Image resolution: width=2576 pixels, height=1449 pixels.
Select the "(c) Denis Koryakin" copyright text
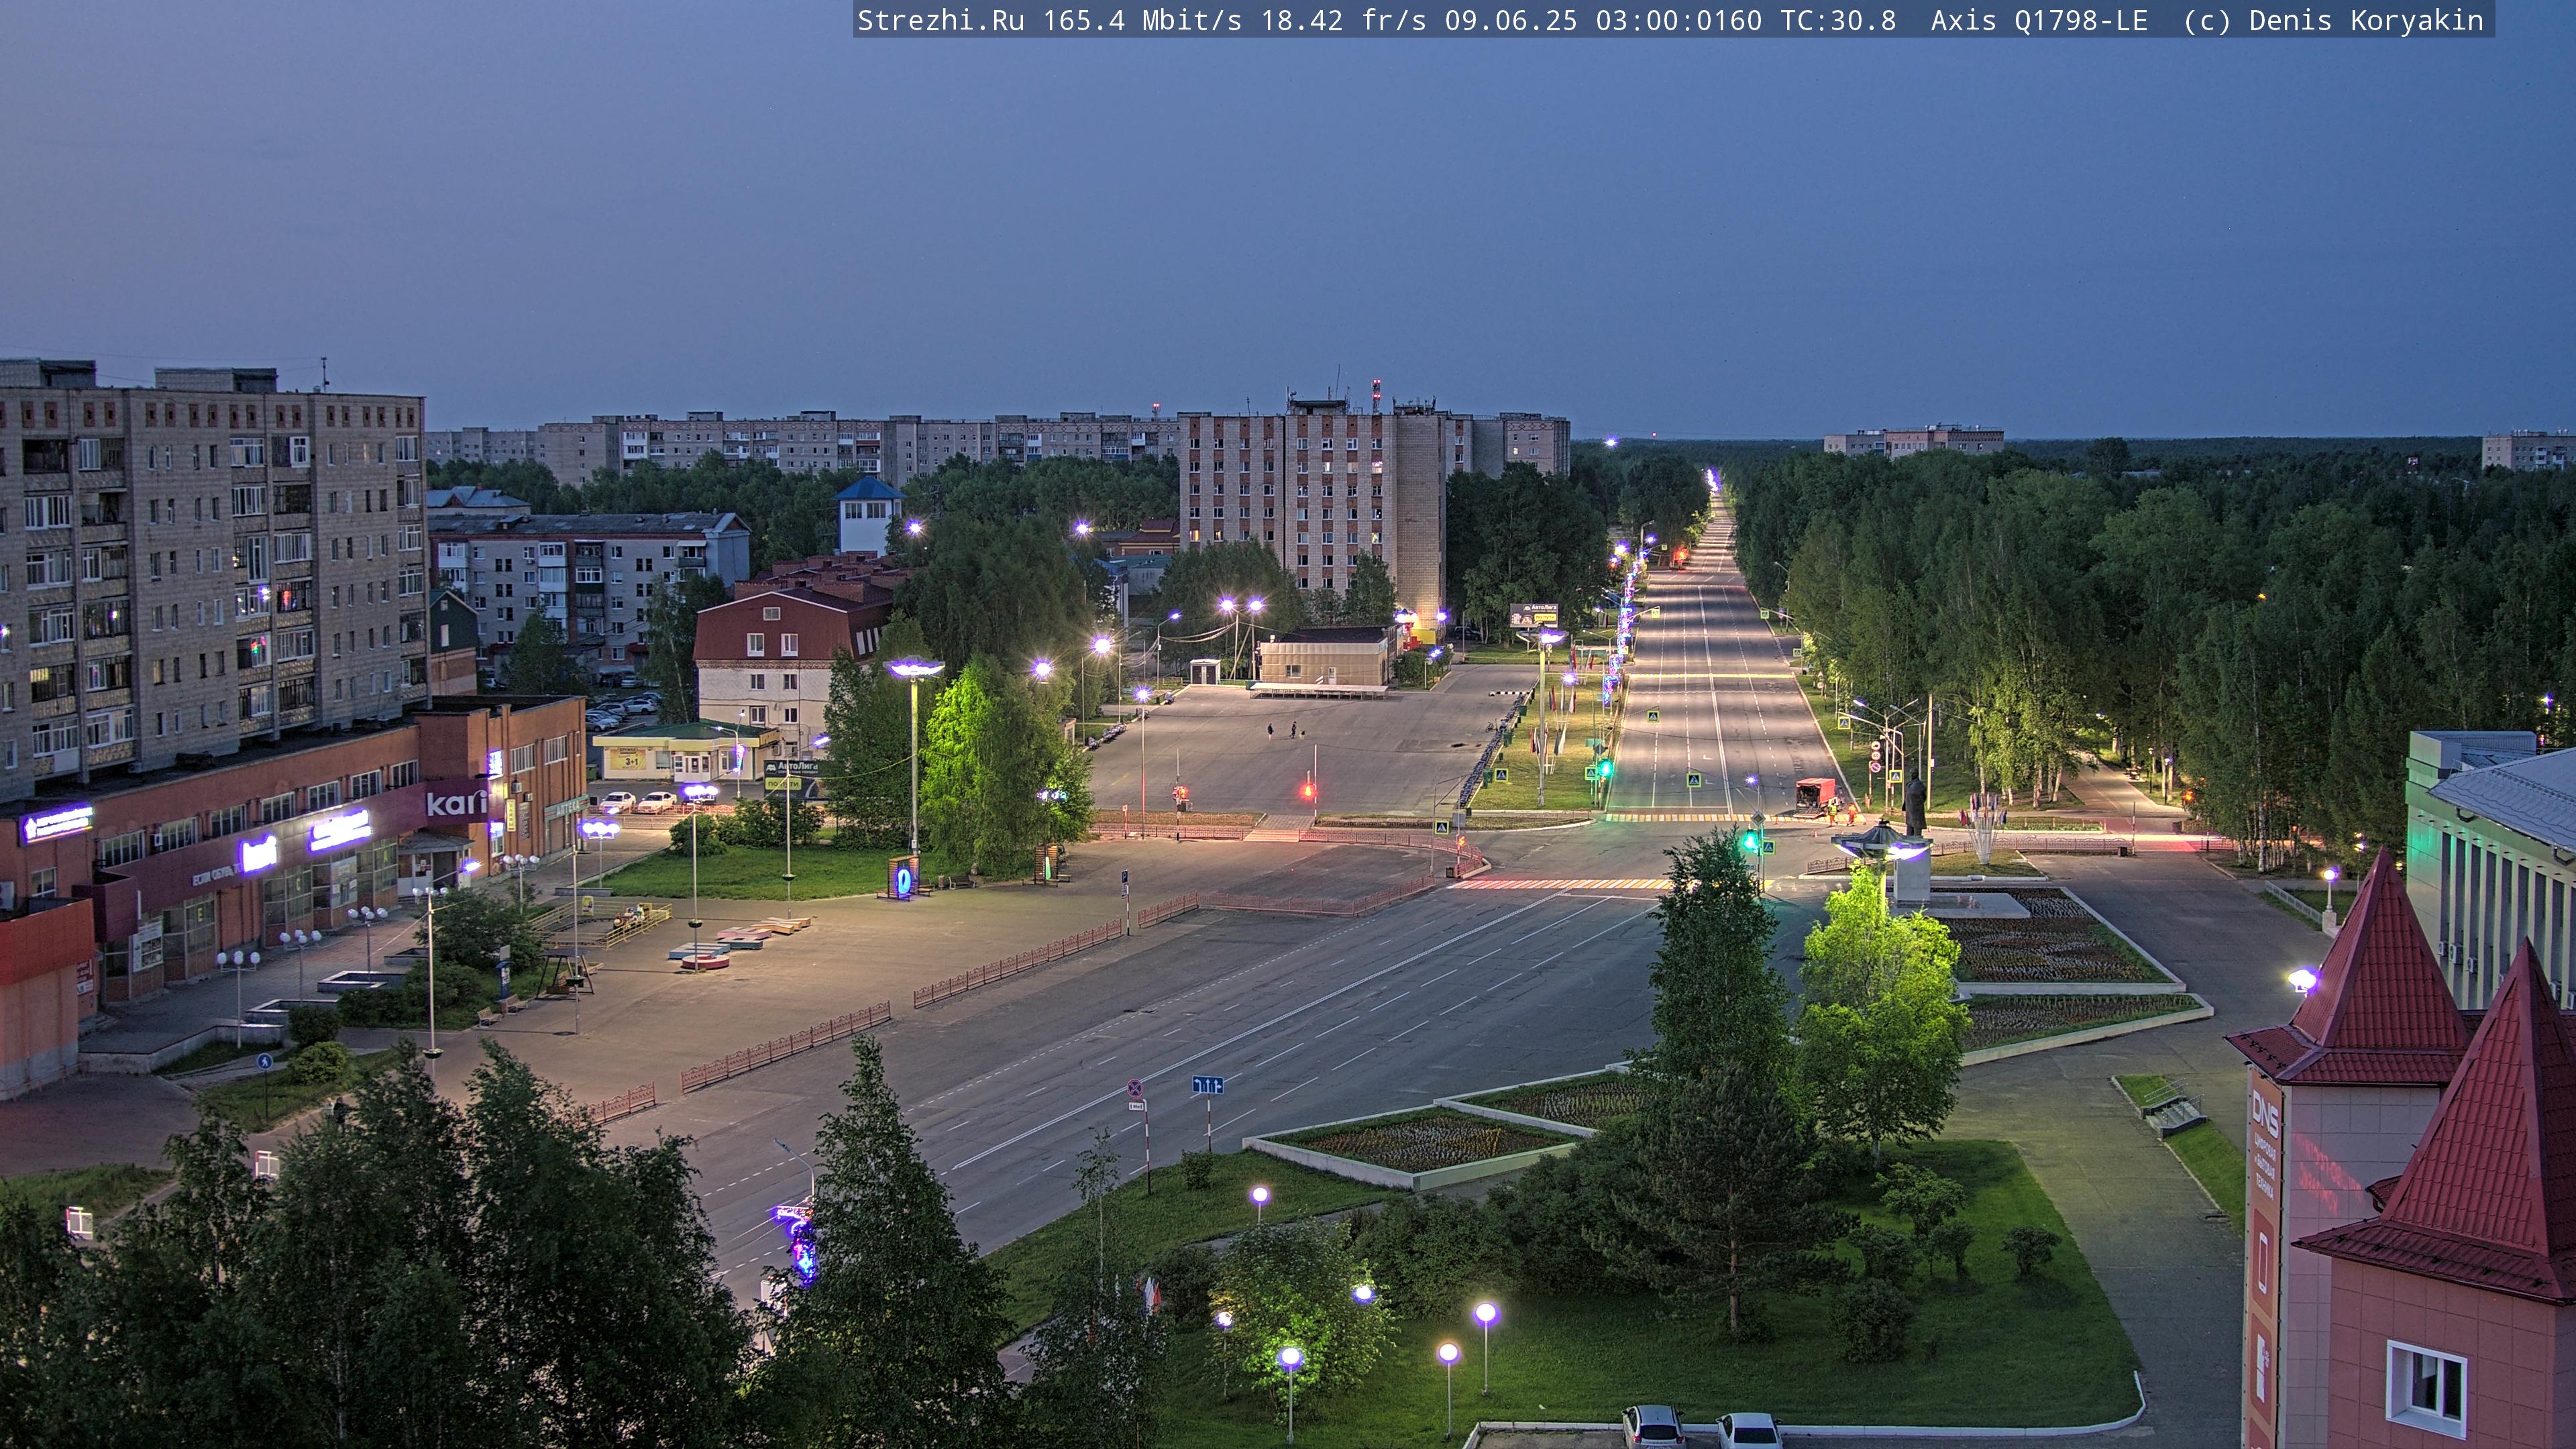pyautogui.click(x=2333, y=21)
